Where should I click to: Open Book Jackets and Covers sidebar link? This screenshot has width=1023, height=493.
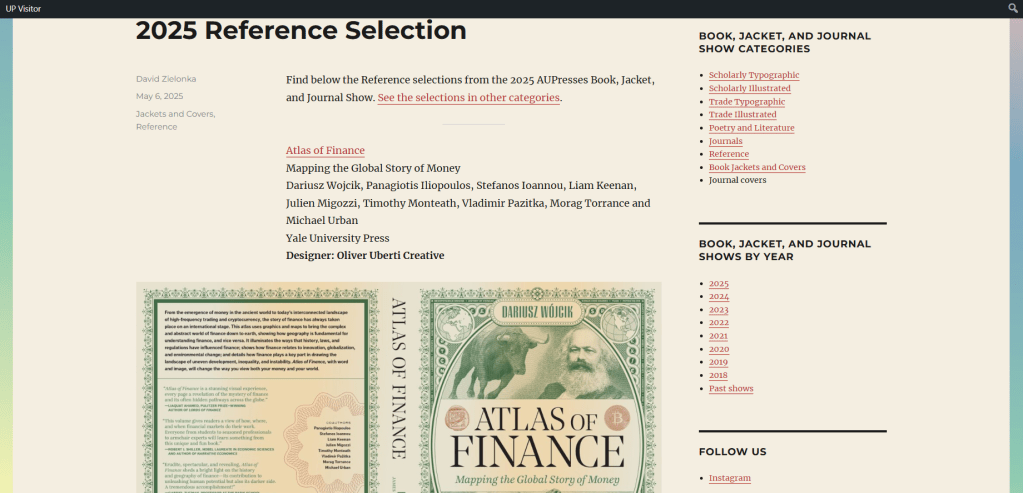(756, 167)
